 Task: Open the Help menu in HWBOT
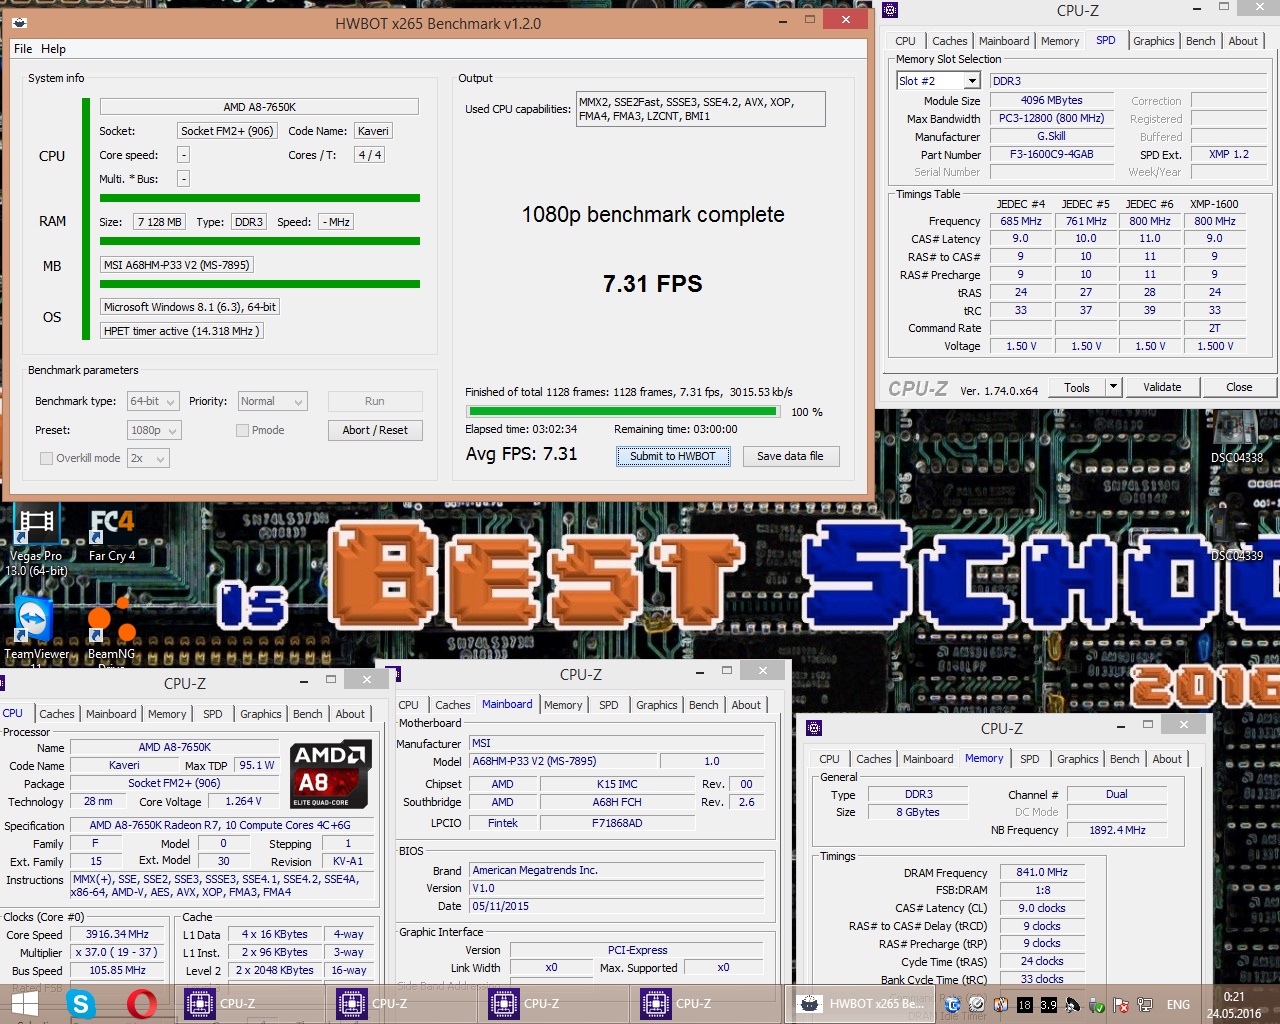coord(54,49)
